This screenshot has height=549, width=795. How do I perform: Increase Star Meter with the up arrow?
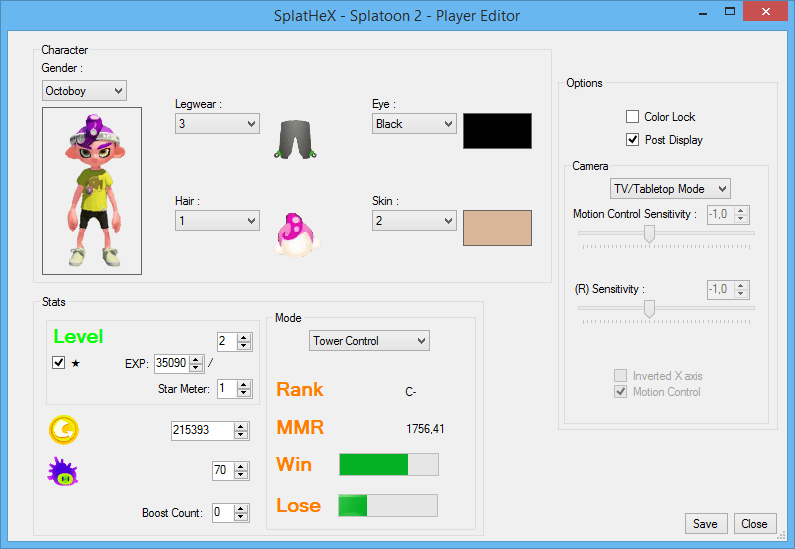point(244,385)
